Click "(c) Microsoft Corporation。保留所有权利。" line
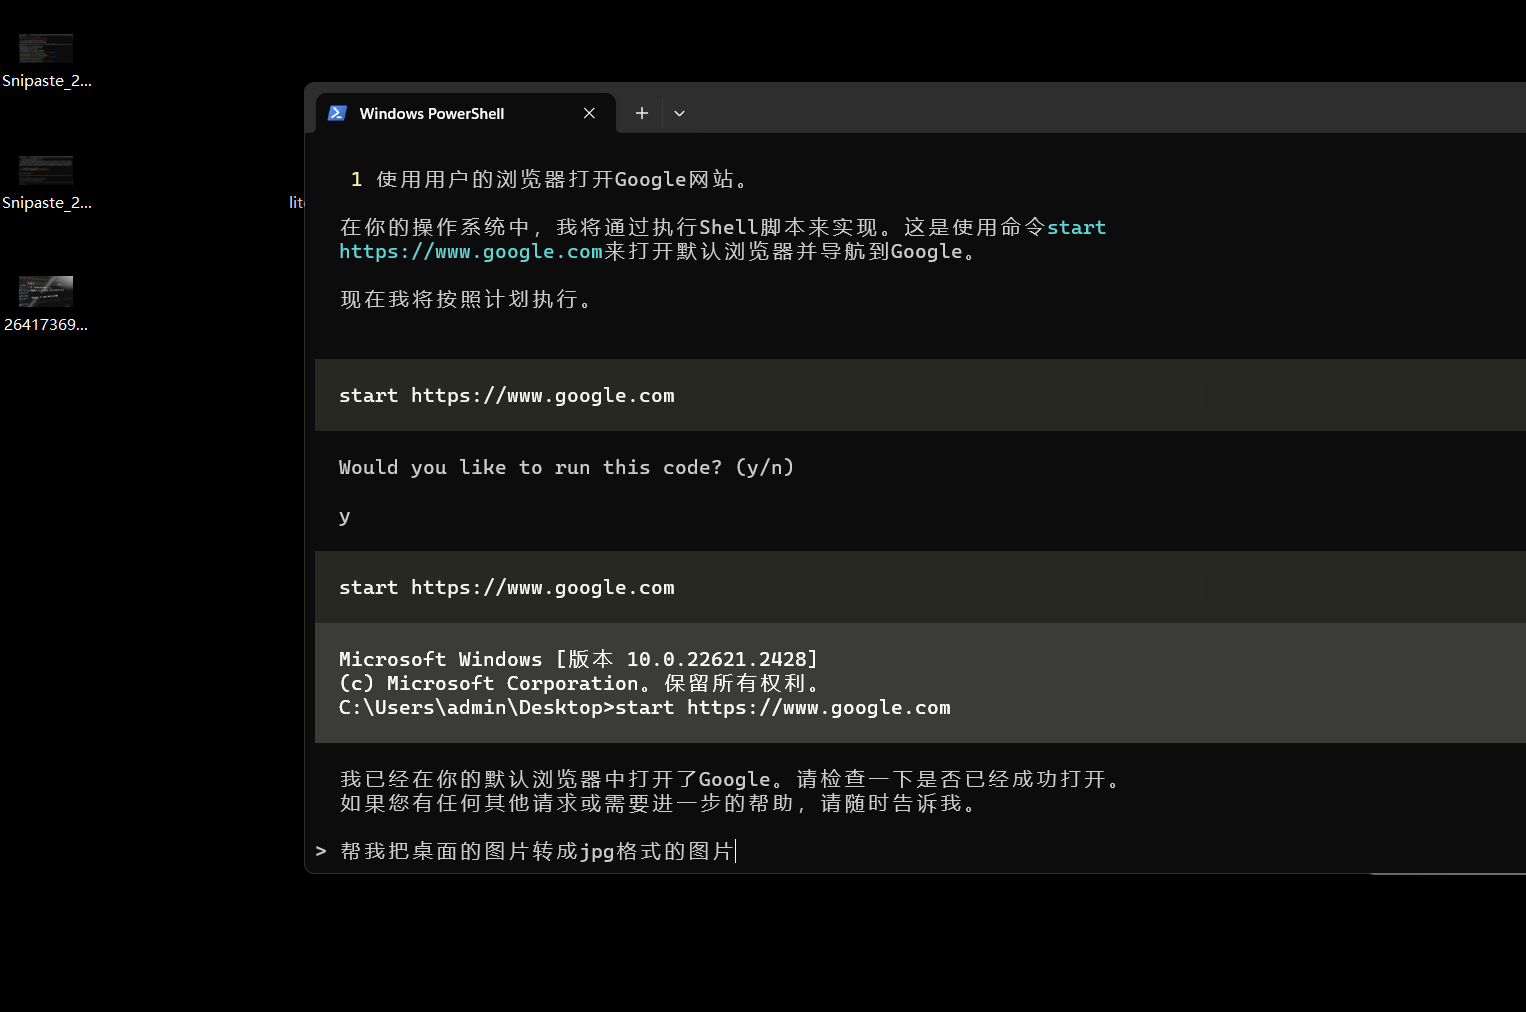Screen dimensions: 1526x1012 pyautogui.click(x=580, y=683)
